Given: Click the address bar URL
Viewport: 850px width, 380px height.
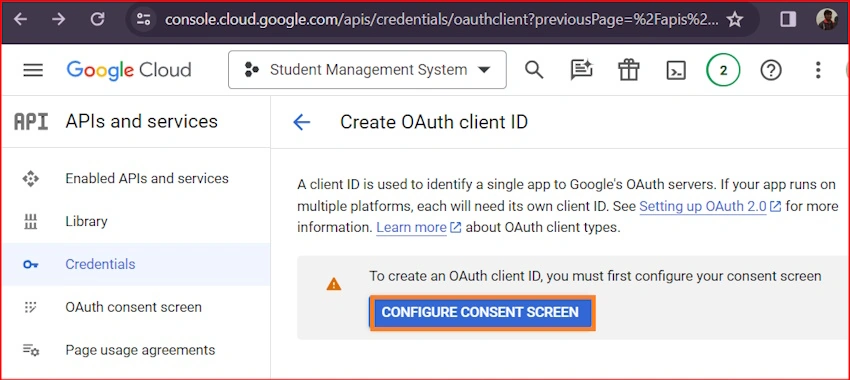Looking at the screenshot, I should click(x=441, y=20).
